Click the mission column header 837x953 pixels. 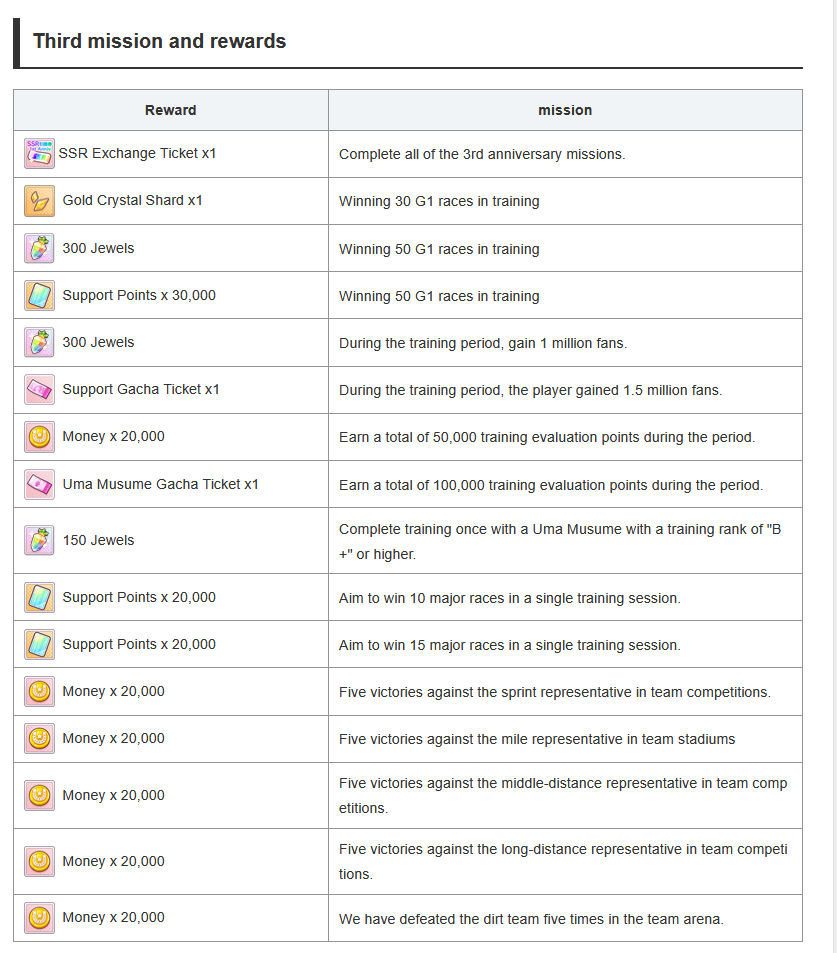pyautogui.click(x=565, y=110)
